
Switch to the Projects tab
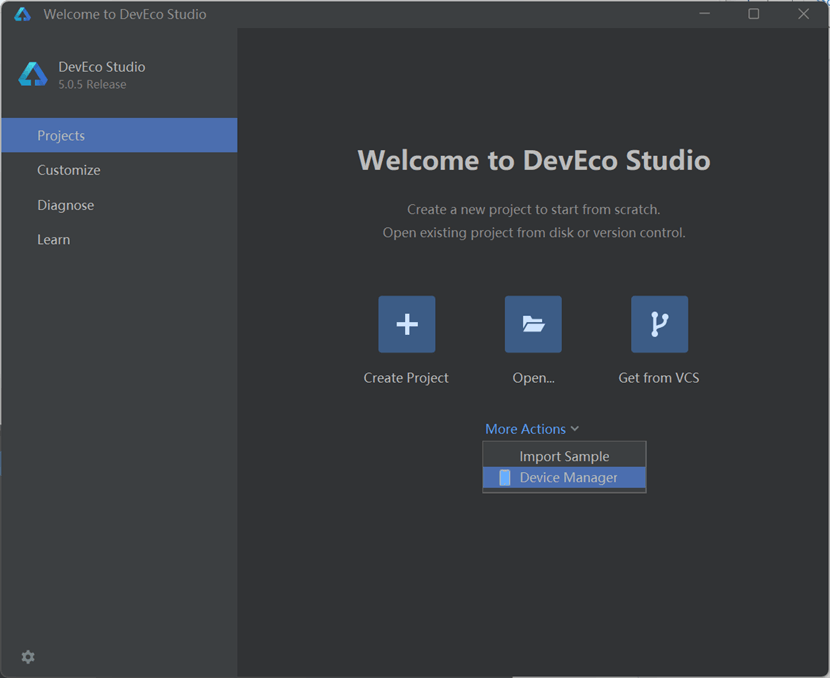click(120, 135)
